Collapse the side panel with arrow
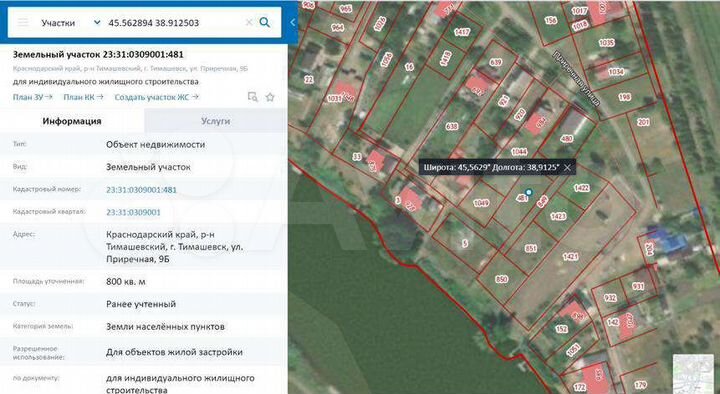This screenshot has height=394, width=720. (x=292, y=22)
